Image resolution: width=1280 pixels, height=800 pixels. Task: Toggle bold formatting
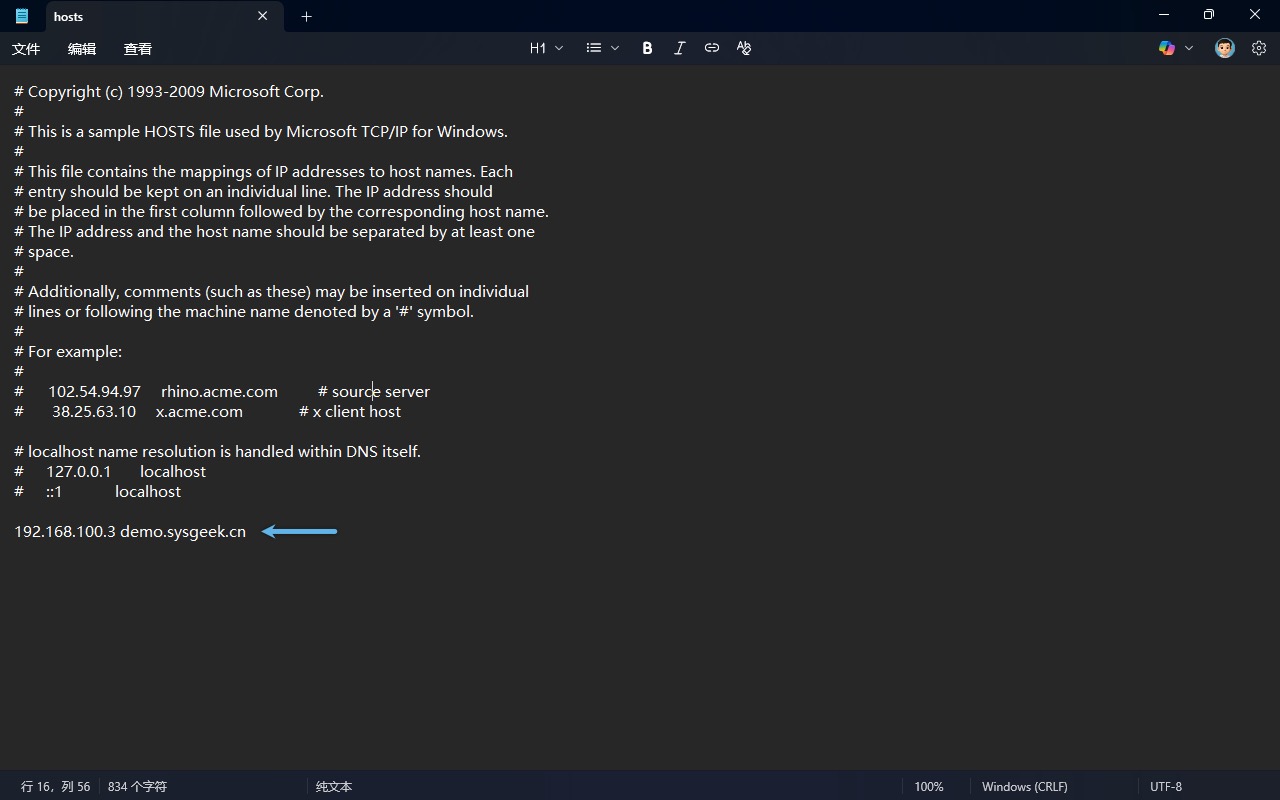point(647,48)
